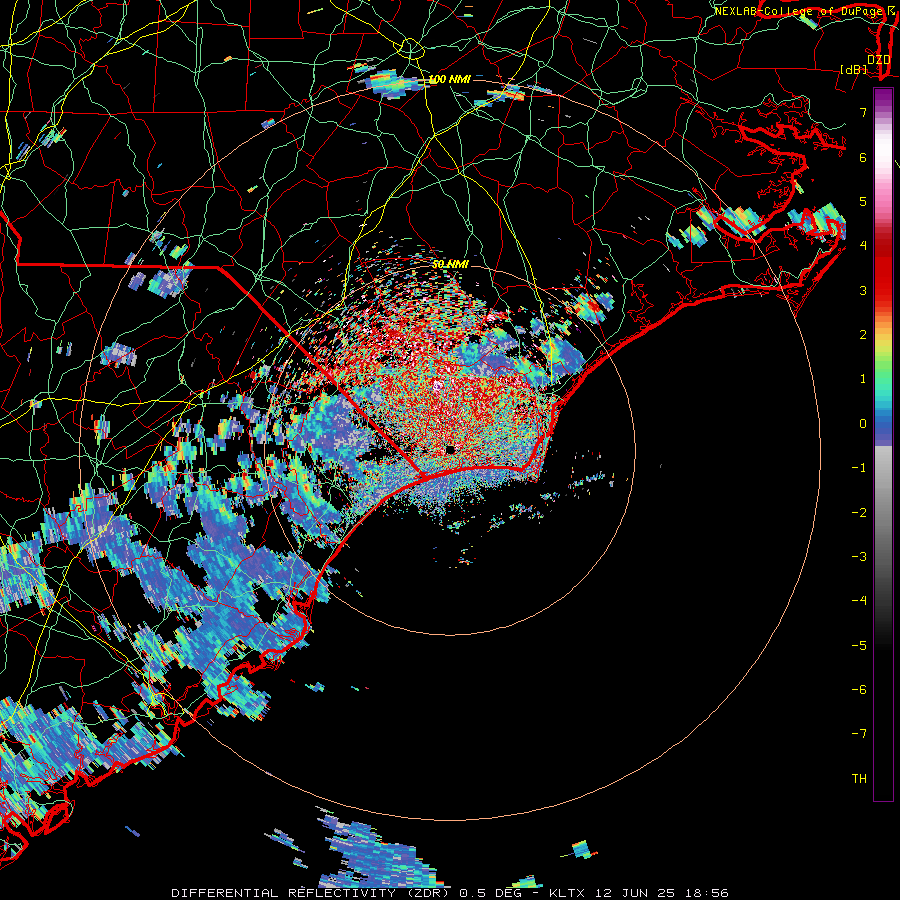Click the 4 dB label on the color scale
900x900 pixels.
click(x=863, y=246)
